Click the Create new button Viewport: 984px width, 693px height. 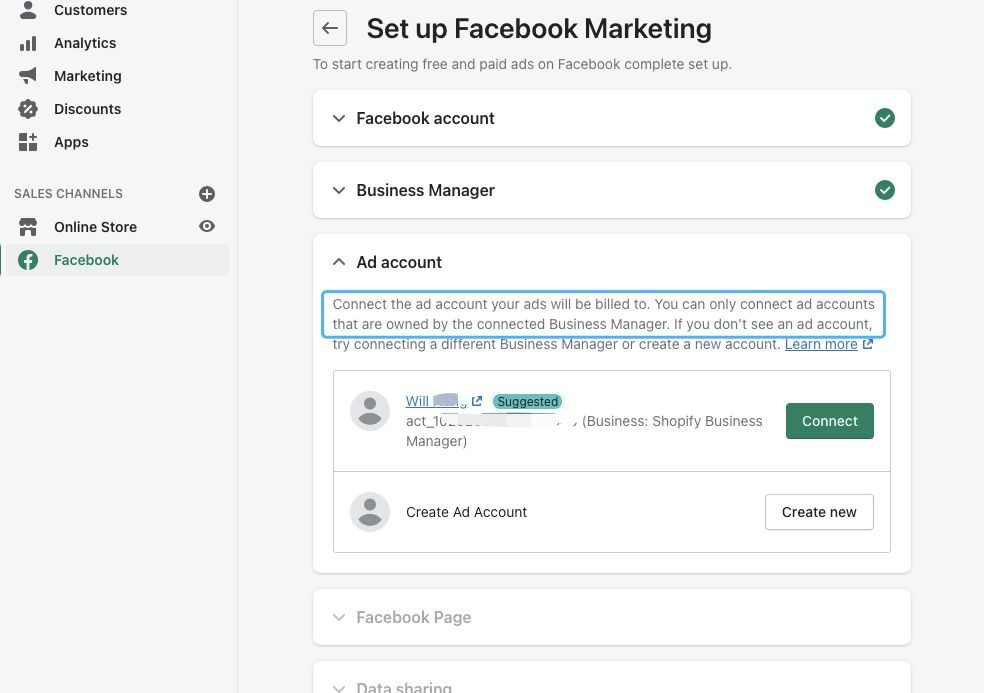tap(818, 512)
